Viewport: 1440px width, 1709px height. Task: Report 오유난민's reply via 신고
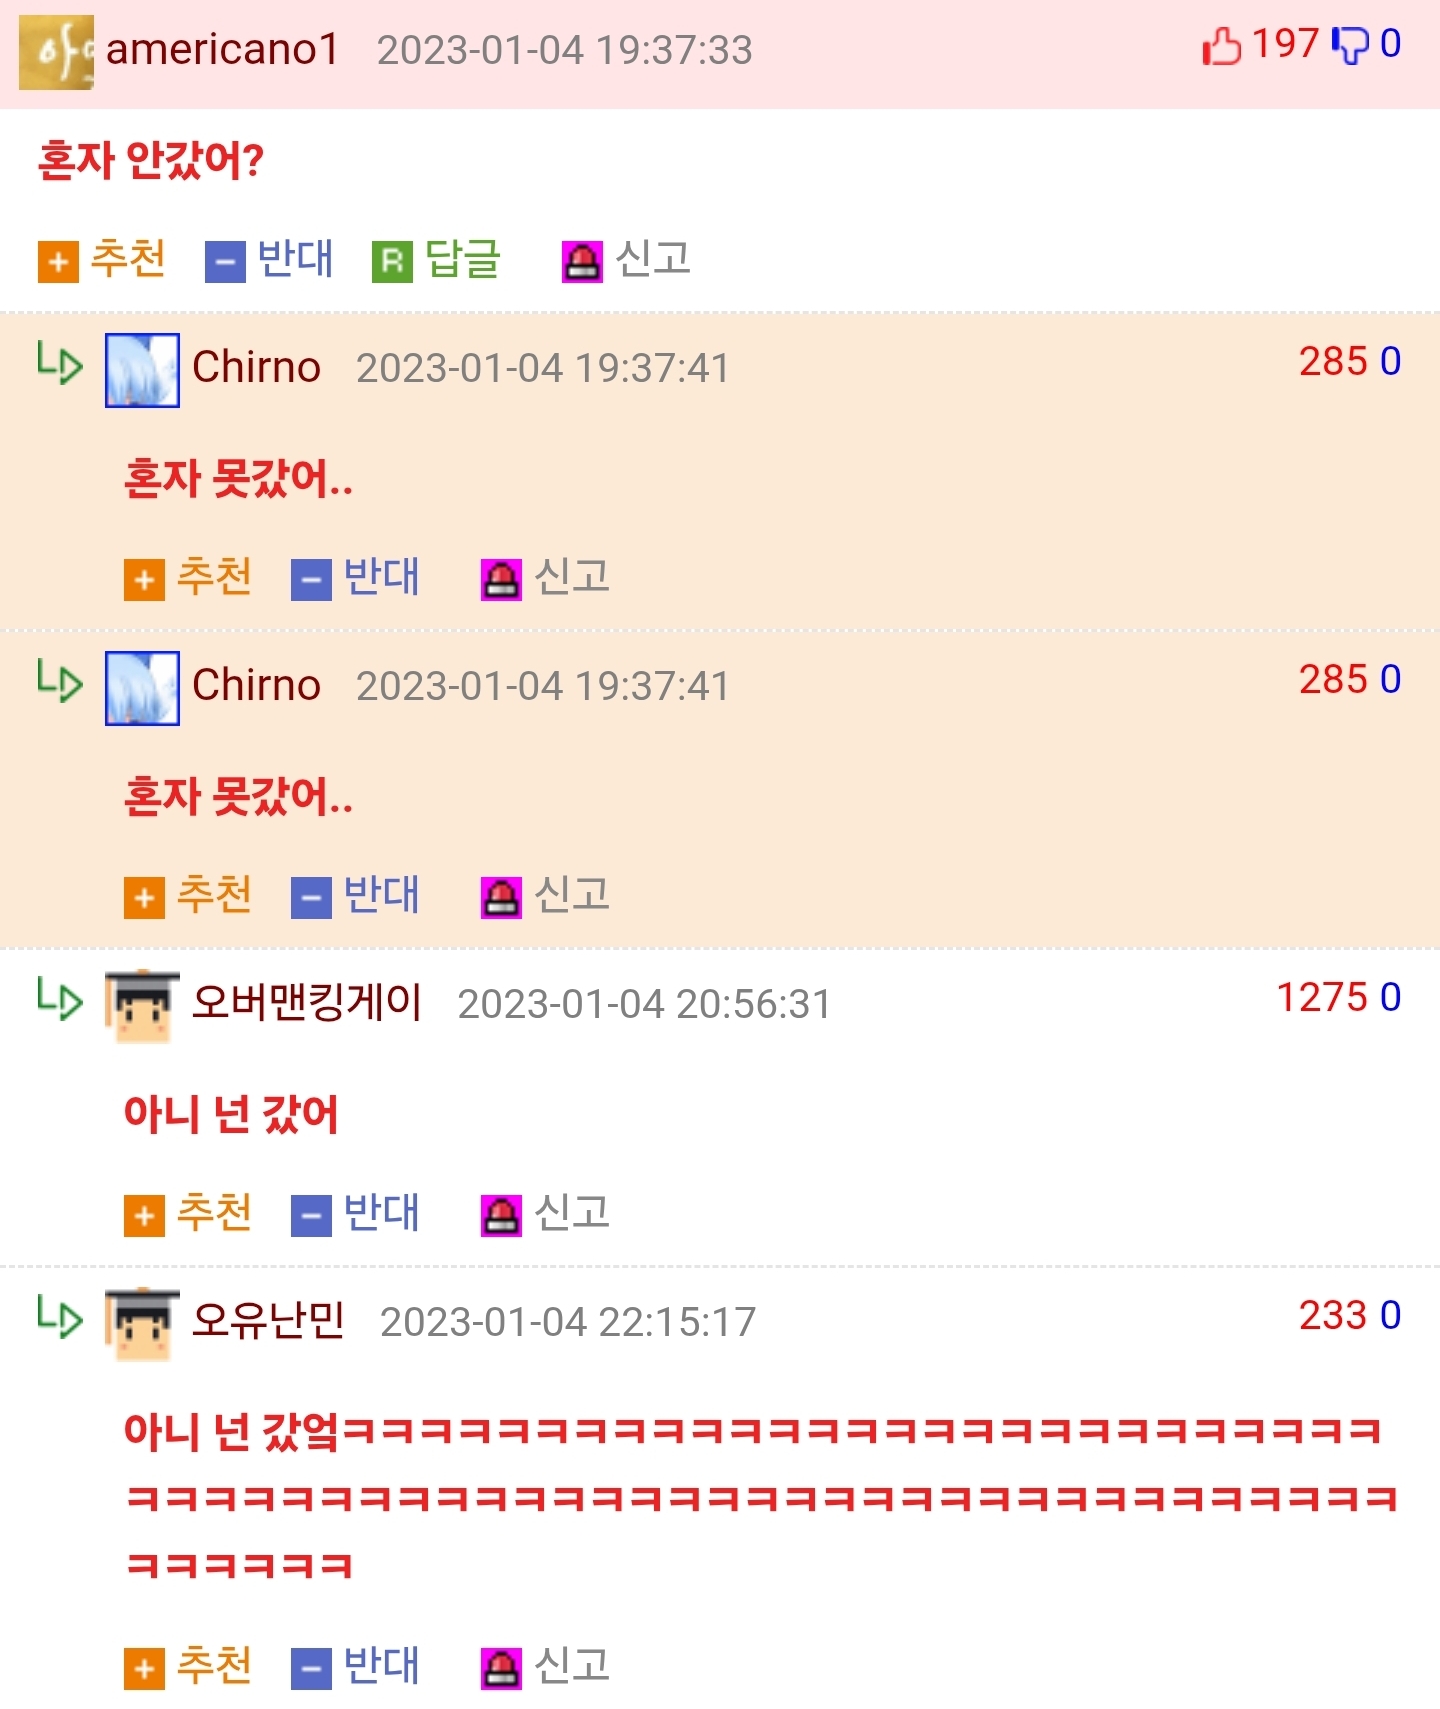(545, 1667)
